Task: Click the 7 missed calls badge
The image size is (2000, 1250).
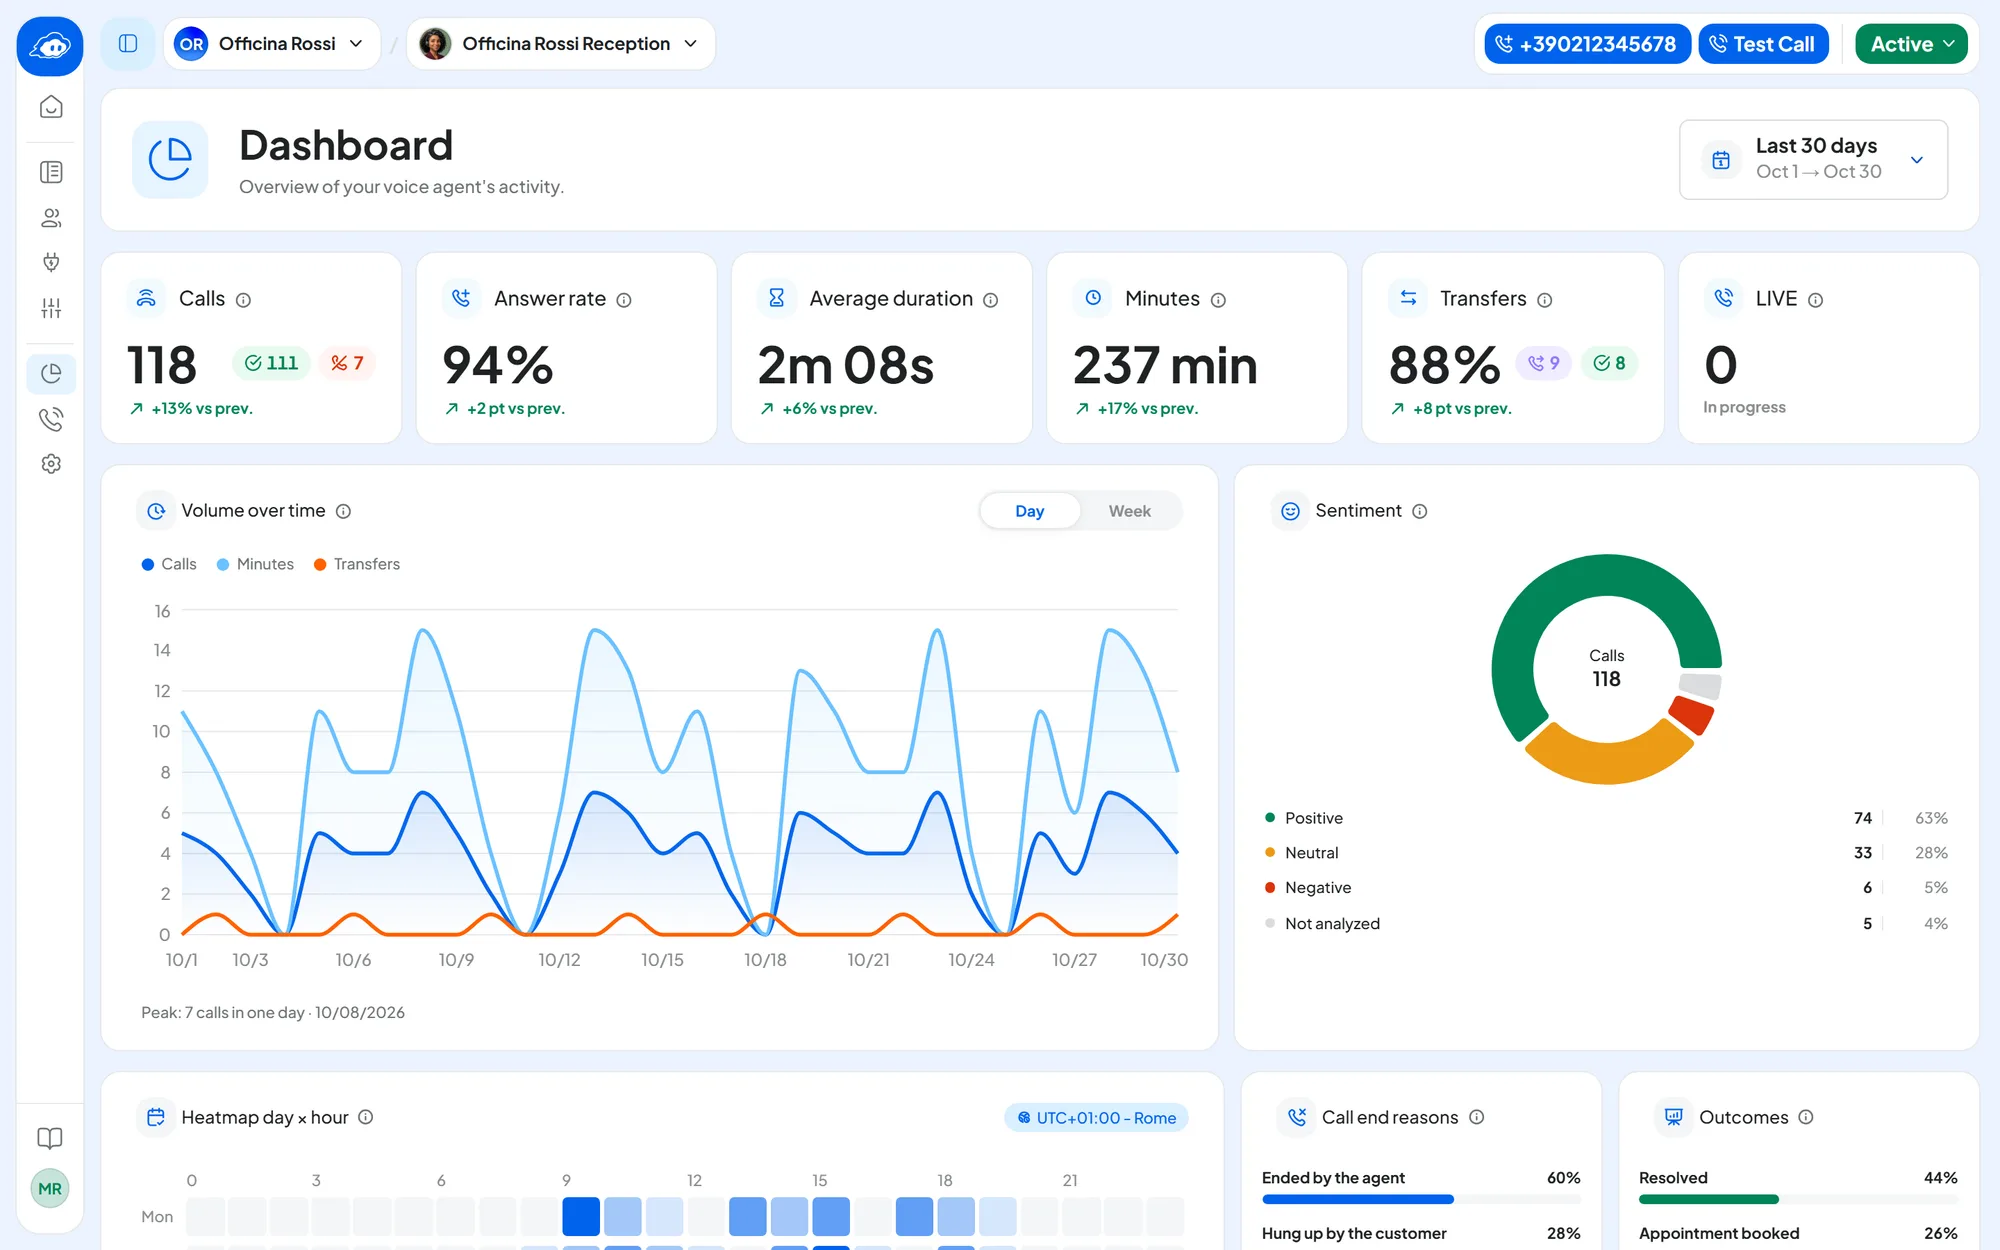Action: [347, 363]
